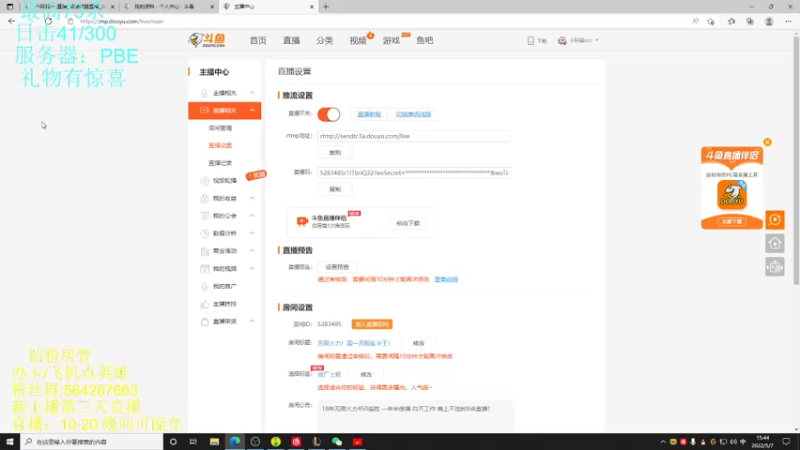The image size is (800, 450).
Task: Expand the 我的收益 sidebar section
Action: pyautogui.click(x=252, y=198)
